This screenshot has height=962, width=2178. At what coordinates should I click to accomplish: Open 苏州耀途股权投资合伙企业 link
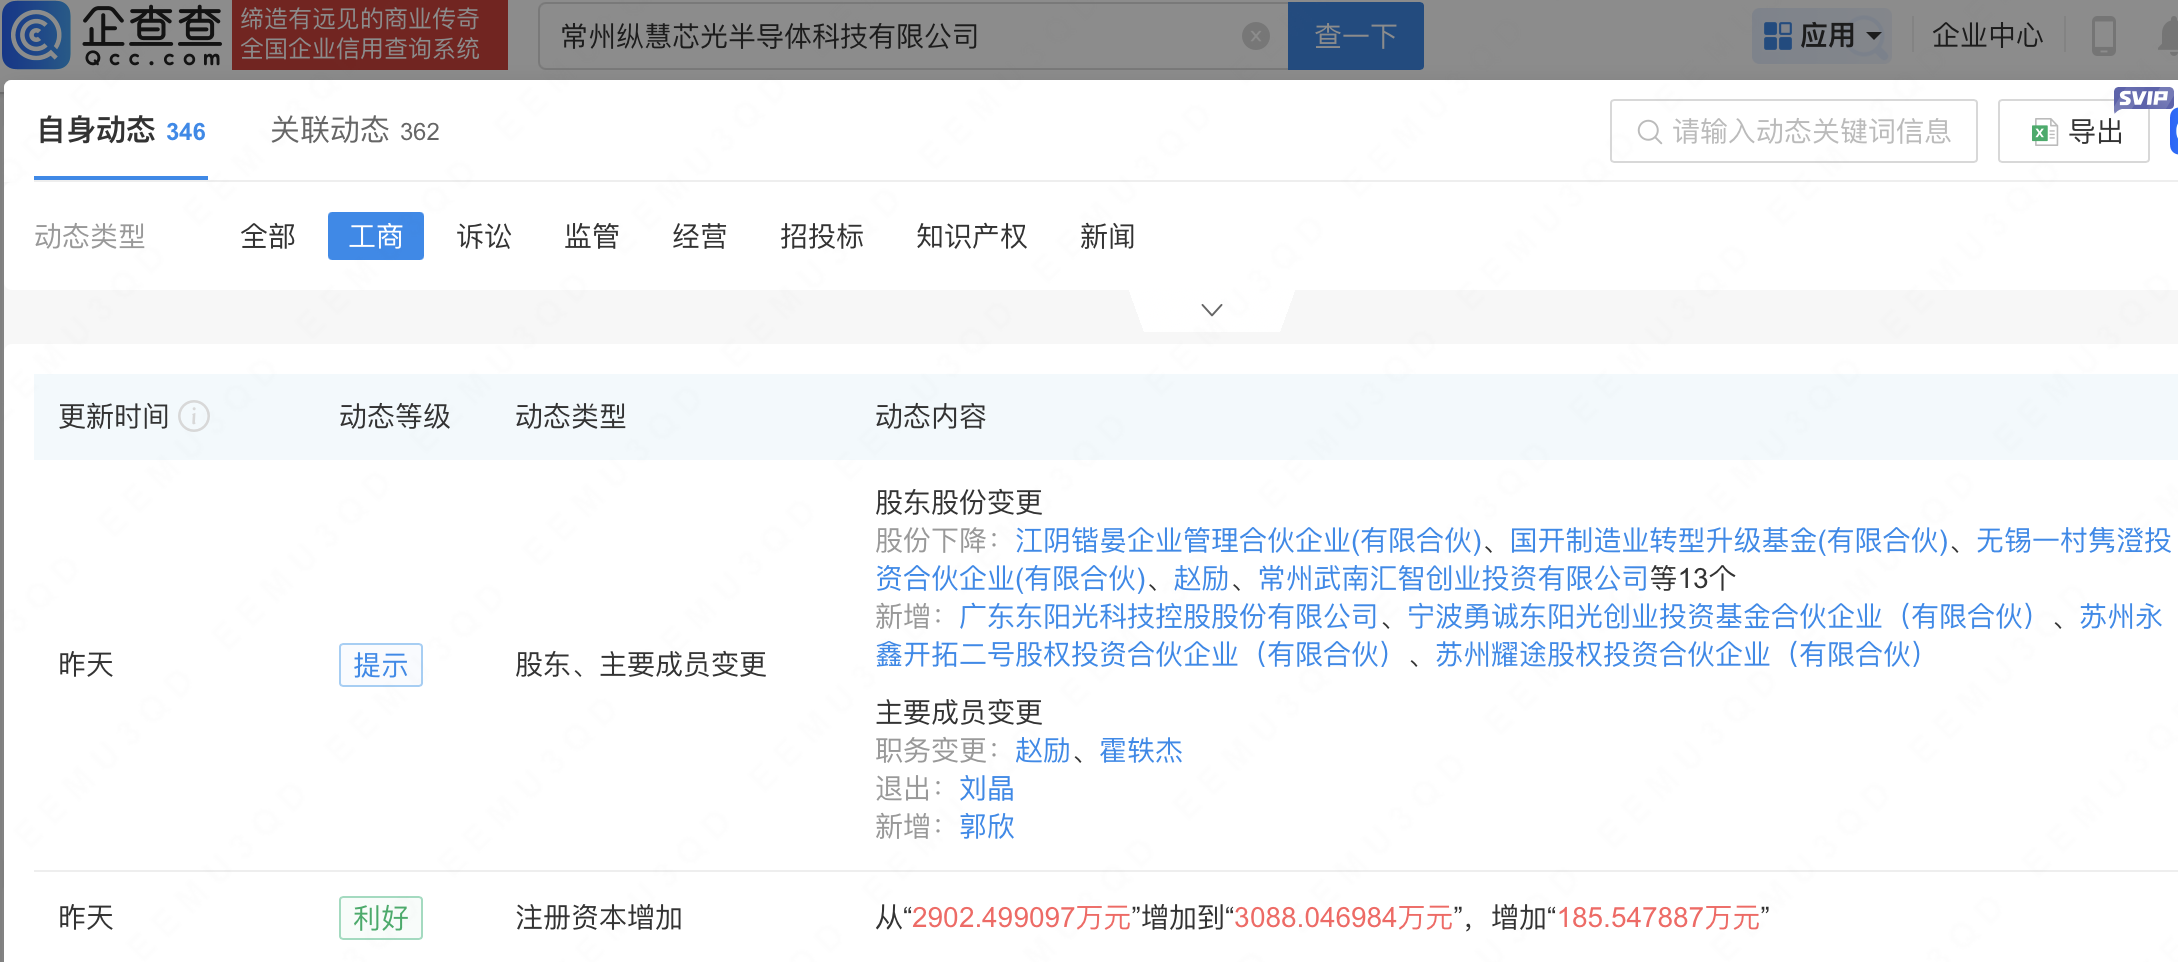click(1679, 655)
